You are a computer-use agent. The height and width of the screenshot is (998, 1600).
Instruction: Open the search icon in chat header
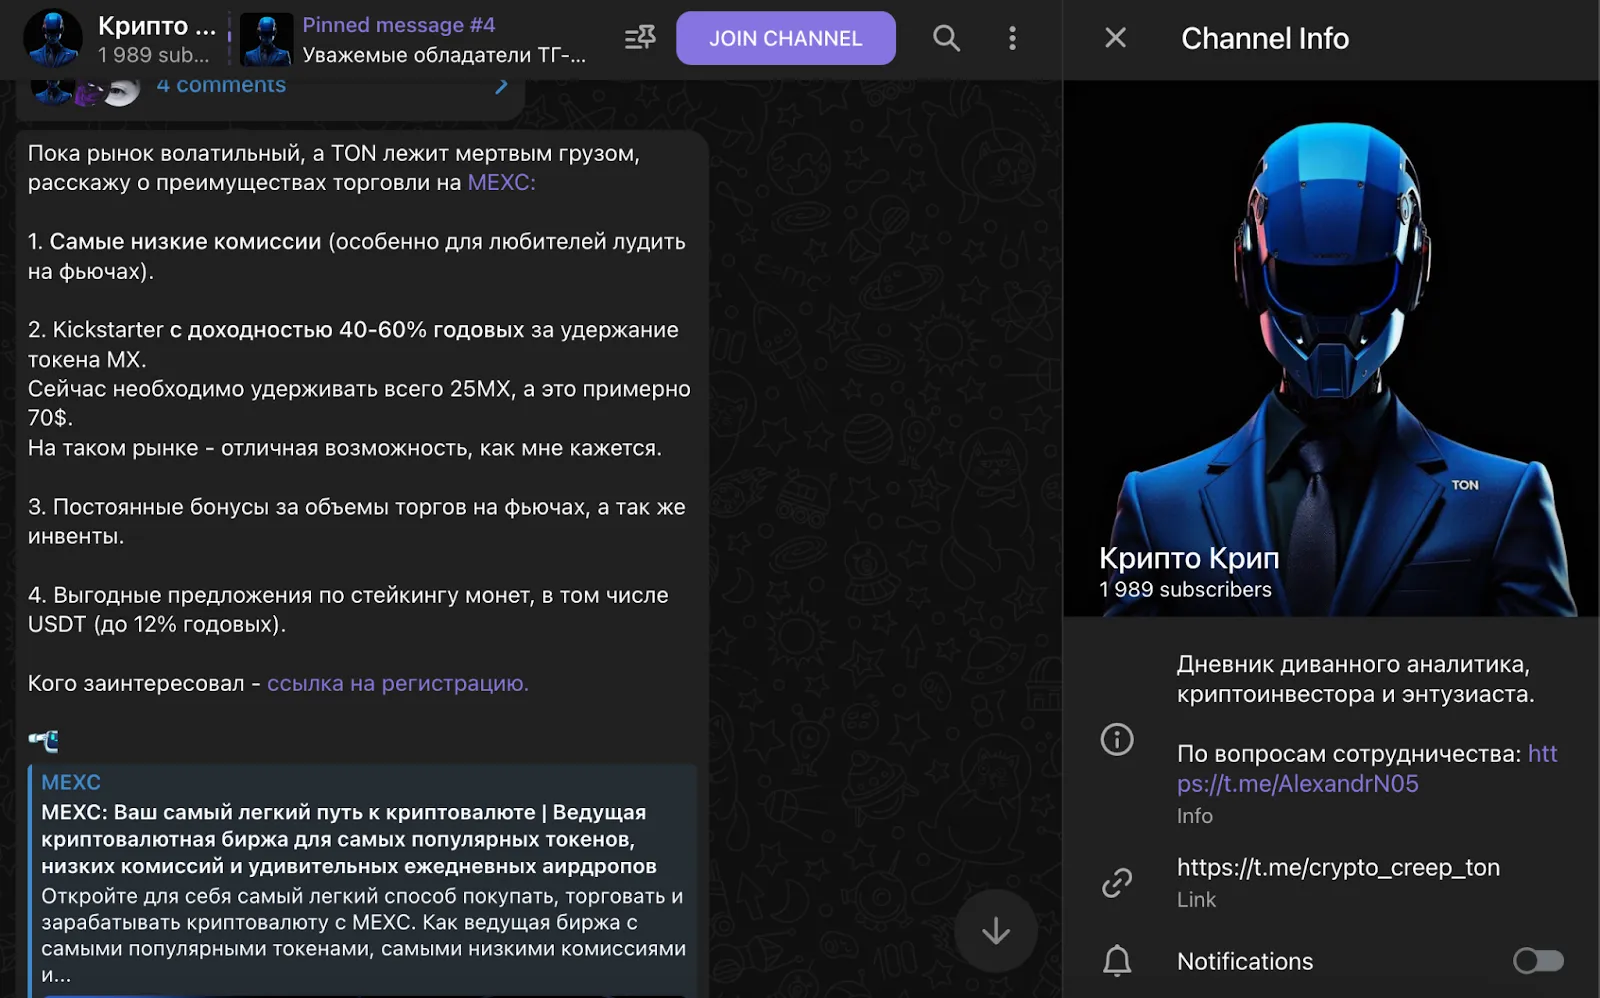tap(946, 38)
